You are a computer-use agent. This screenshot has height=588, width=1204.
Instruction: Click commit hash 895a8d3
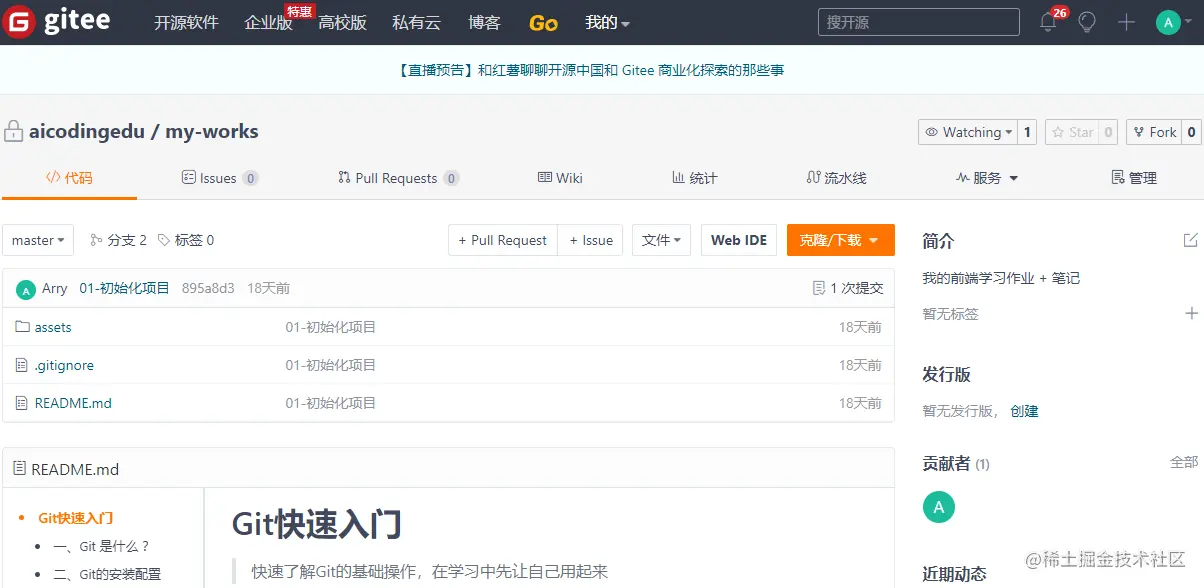point(208,288)
